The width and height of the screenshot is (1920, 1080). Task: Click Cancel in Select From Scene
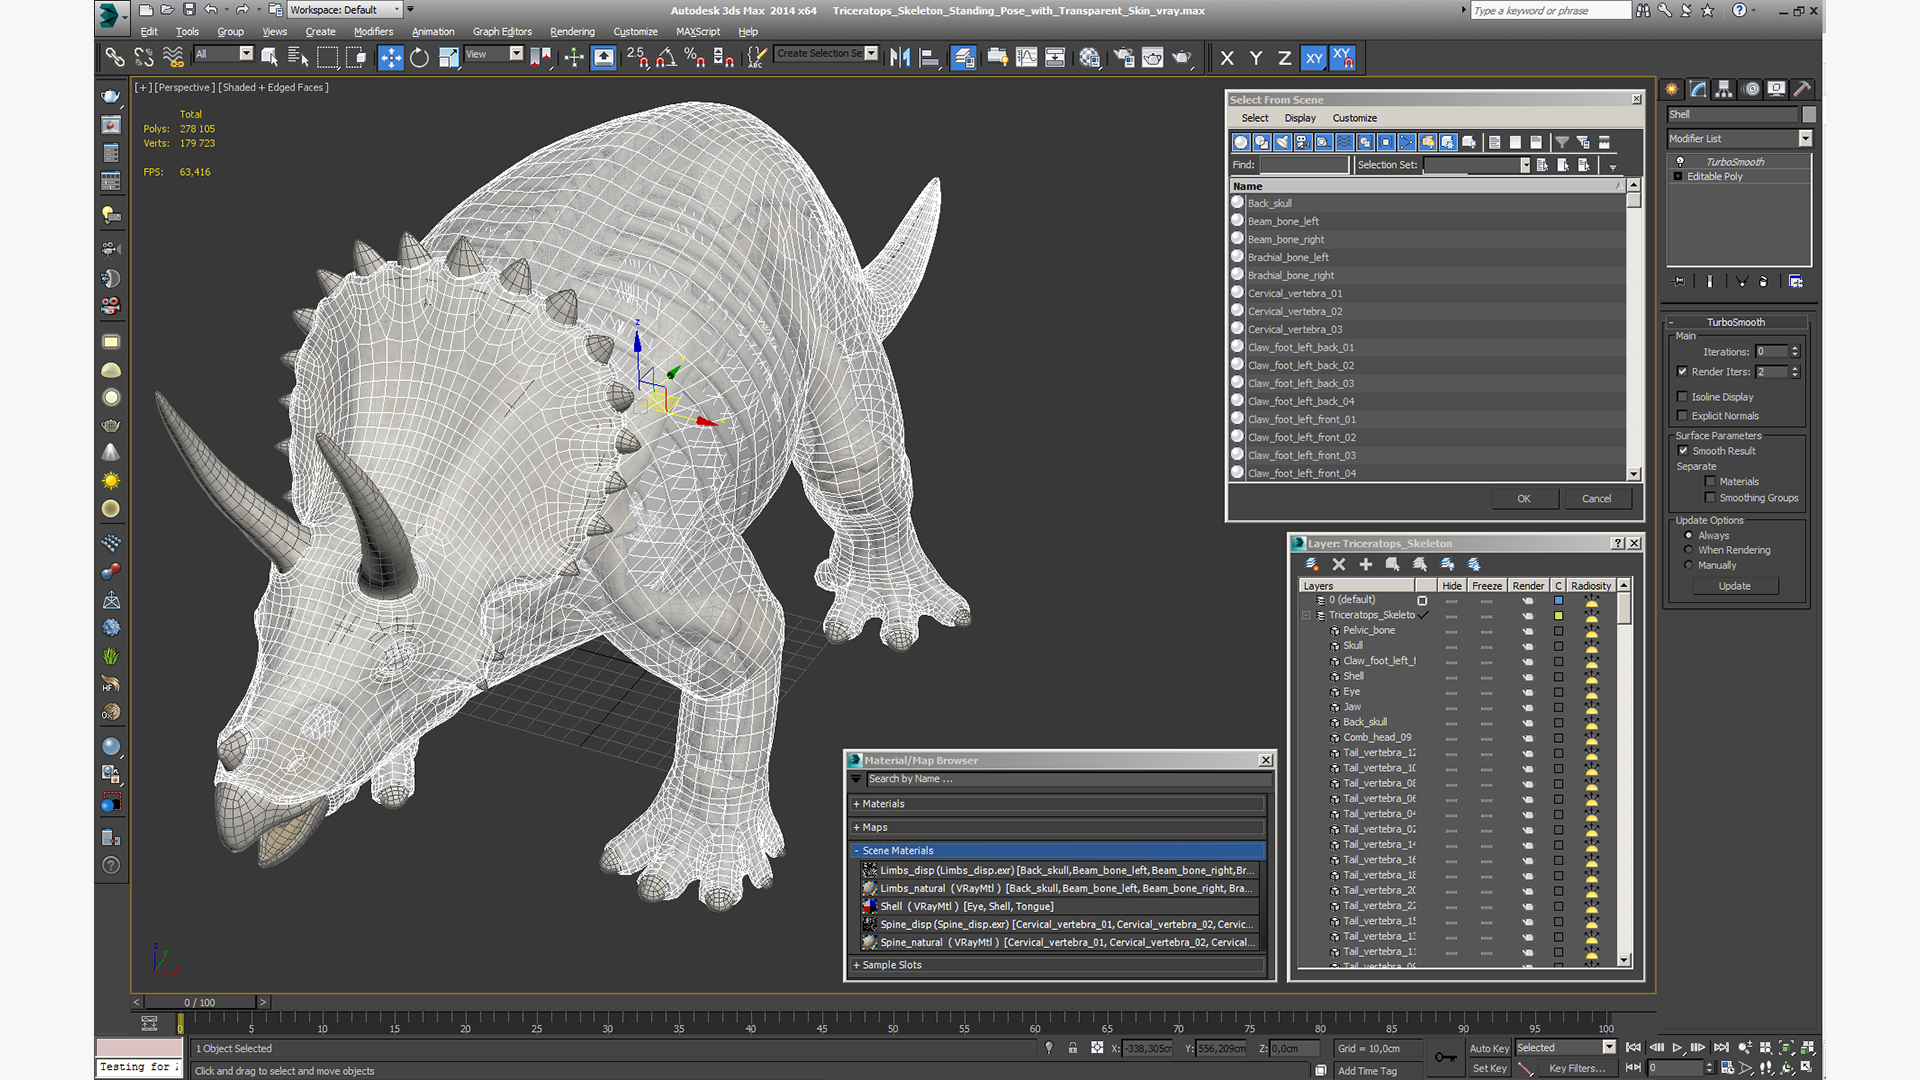click(x=1596, y=499)
